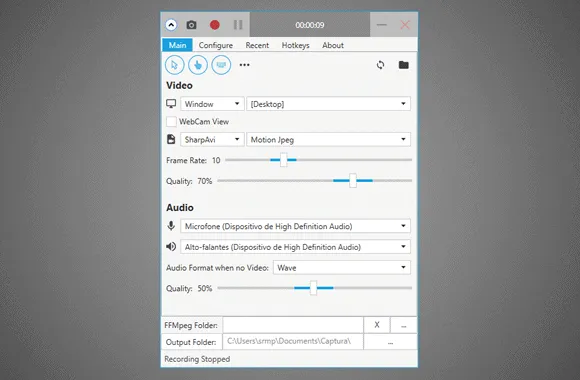The image size is (580, 380).
Task: Open the Window video source type dropdown
Action: click(x=212, y=104)
